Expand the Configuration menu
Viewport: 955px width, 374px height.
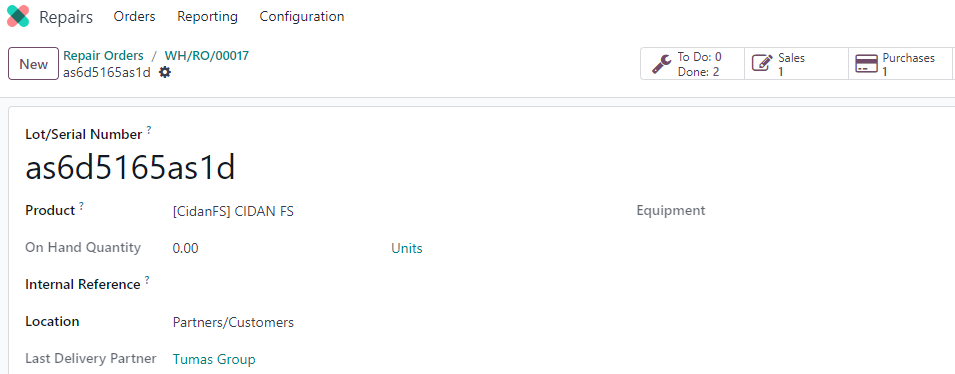click(x=302, y=16)
